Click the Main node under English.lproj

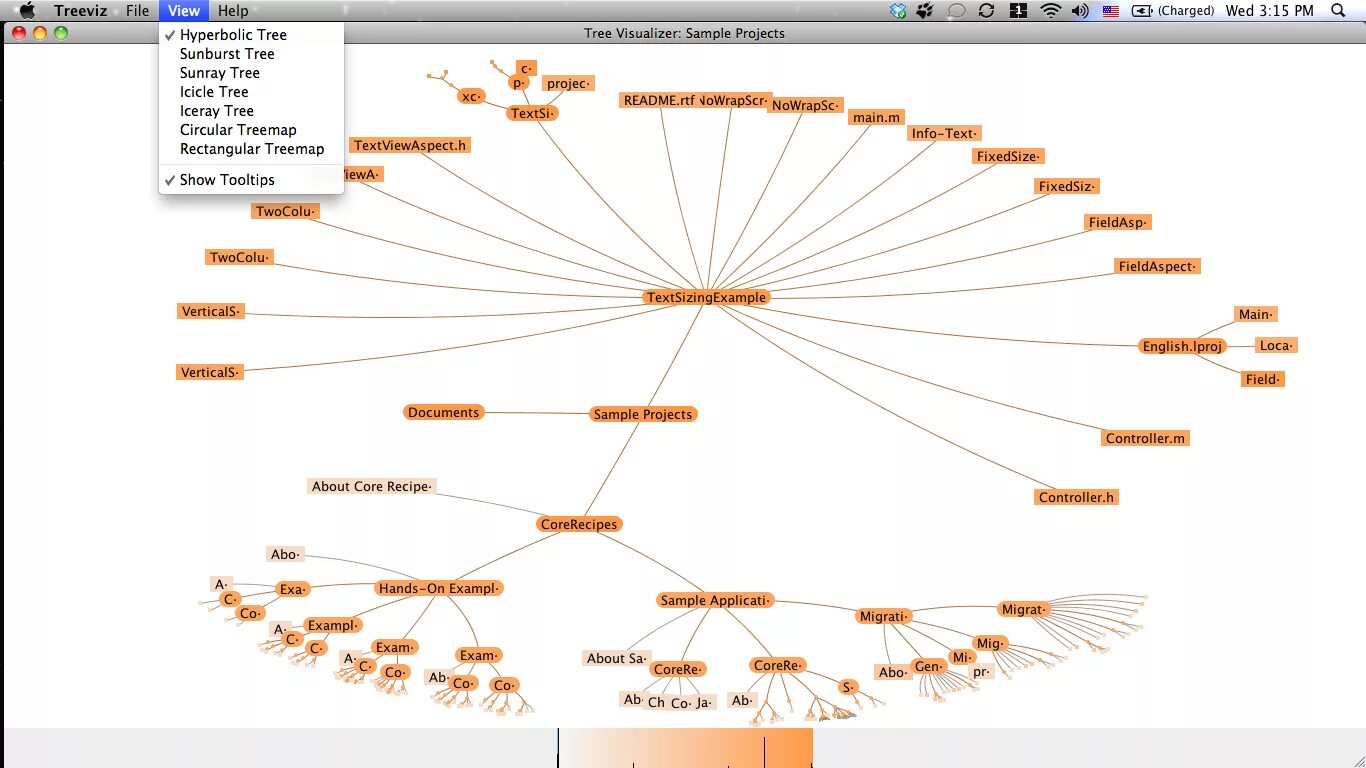click(1256, 314)
